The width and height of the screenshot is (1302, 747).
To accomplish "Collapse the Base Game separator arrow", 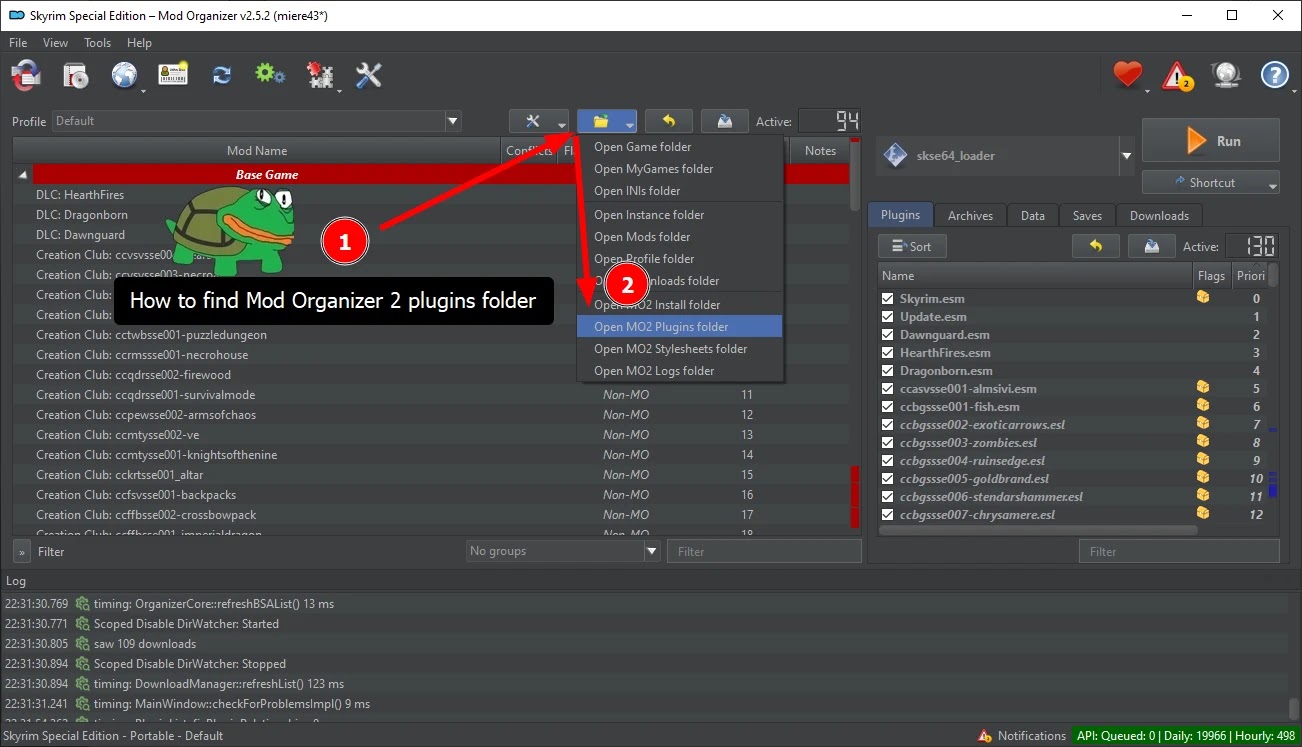I will point(22,174).
